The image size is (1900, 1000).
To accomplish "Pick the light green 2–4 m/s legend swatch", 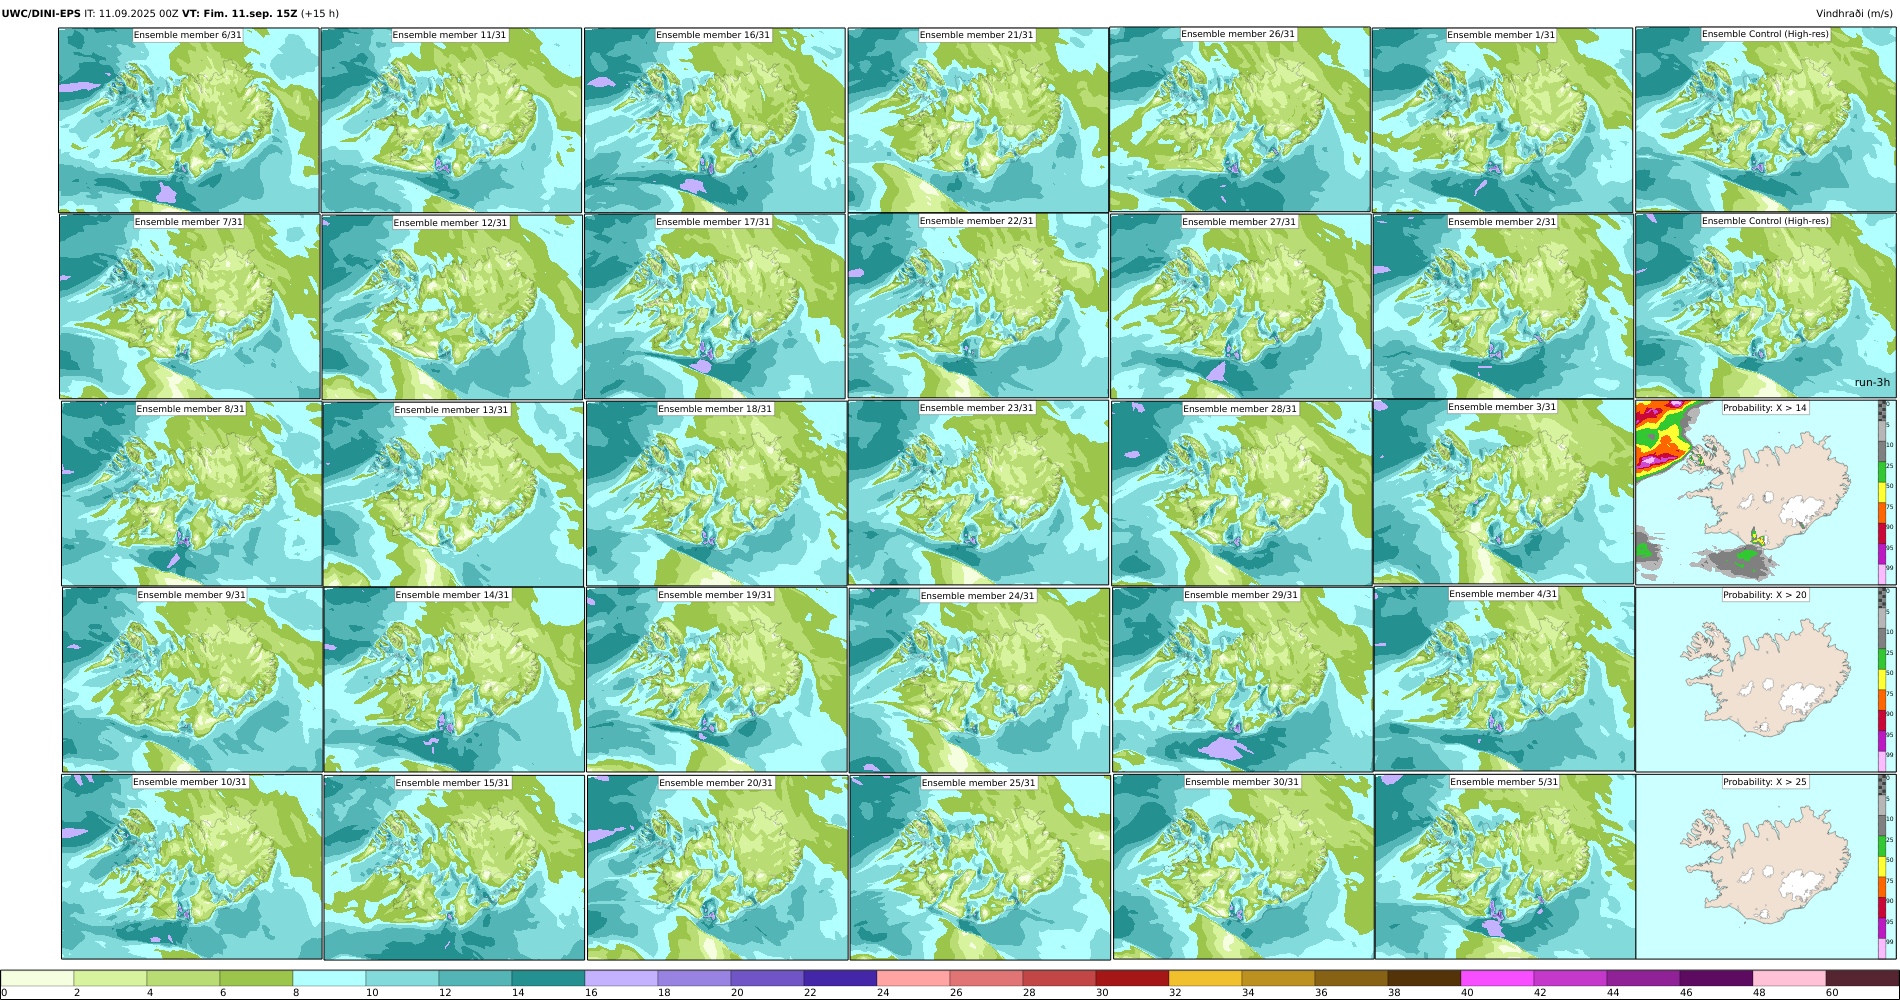I will pos(110,978).
